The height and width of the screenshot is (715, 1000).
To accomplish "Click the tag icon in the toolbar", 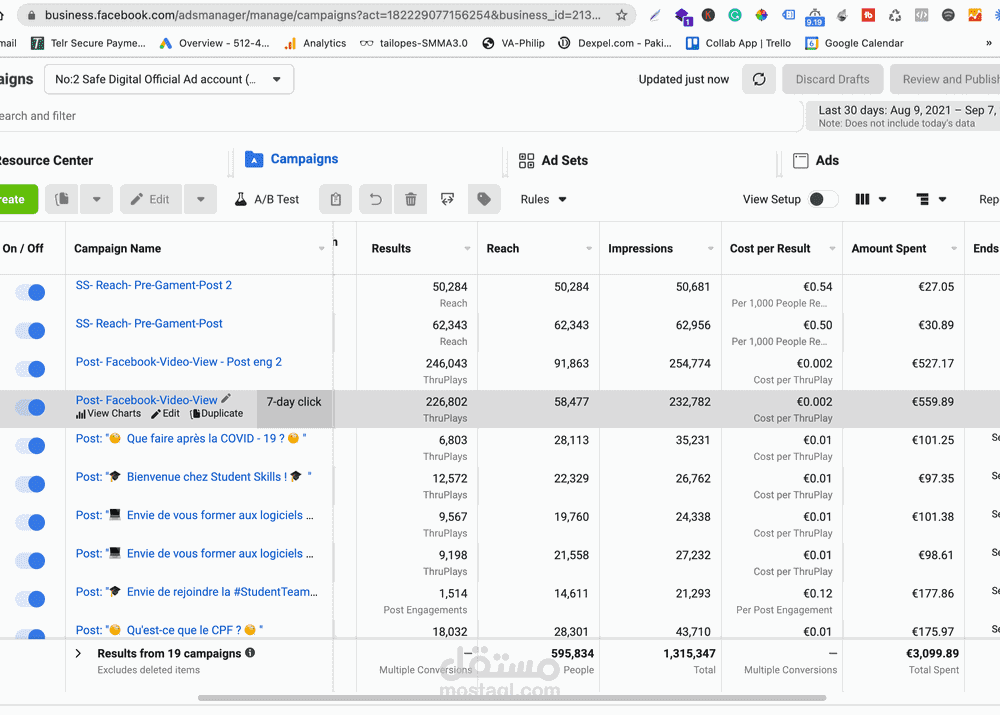I will coord(484,199).
